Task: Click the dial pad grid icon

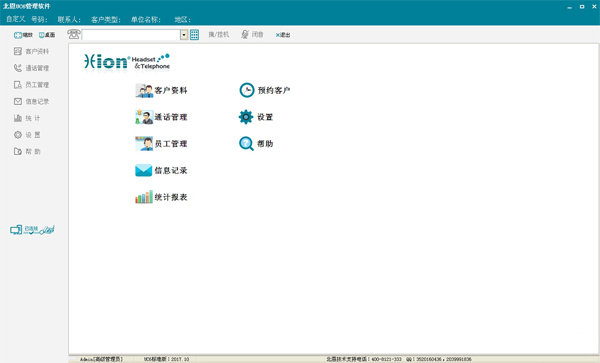Action: point(194,35)
